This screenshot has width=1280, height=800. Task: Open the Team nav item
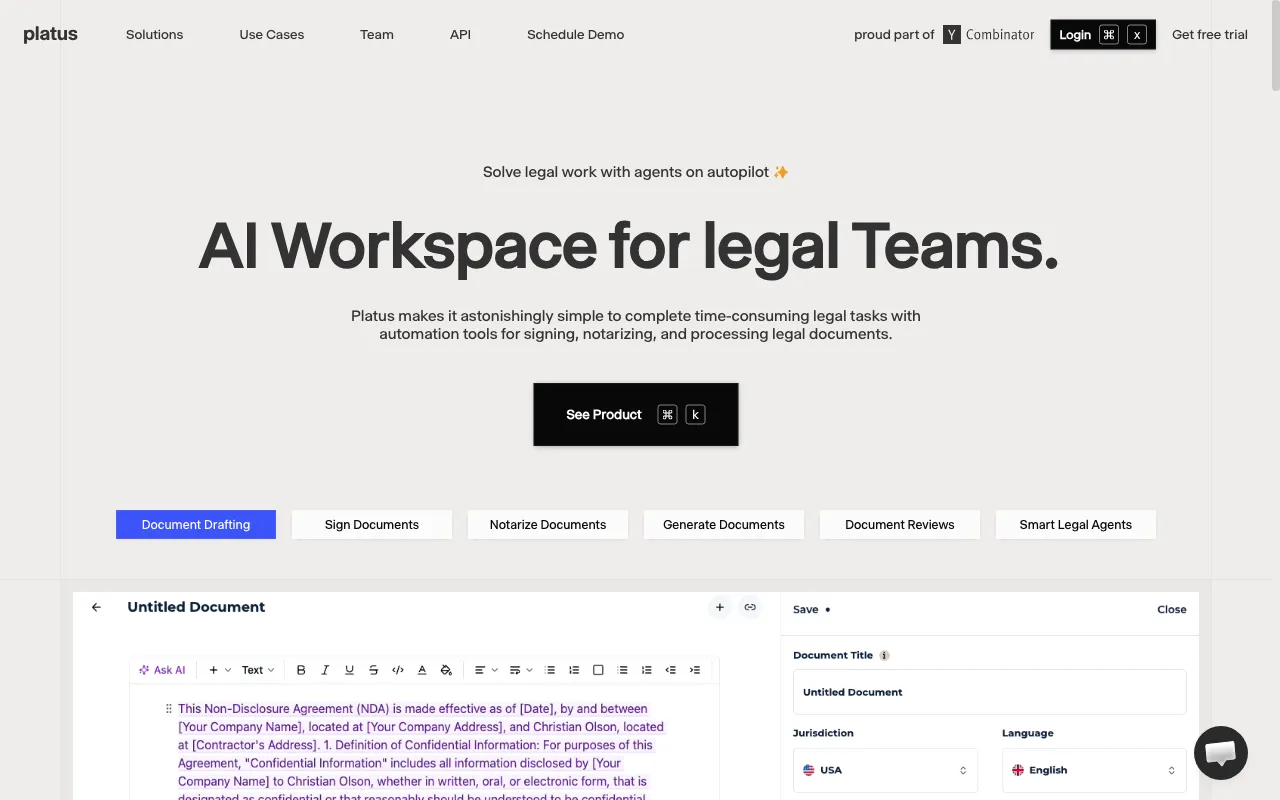pyautogui.click(x=377, y=34)
